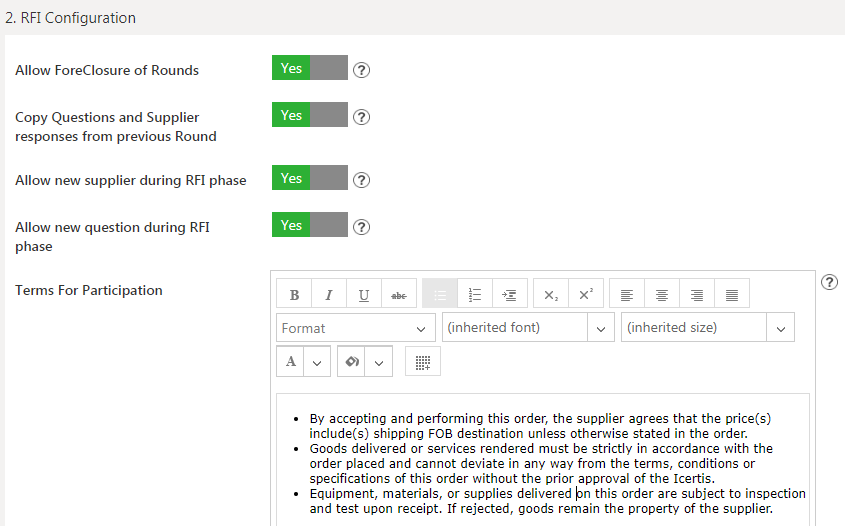Click help icon next to Copy Questions toggle
Screen dimensions: 845x526
tap(362, 117)
